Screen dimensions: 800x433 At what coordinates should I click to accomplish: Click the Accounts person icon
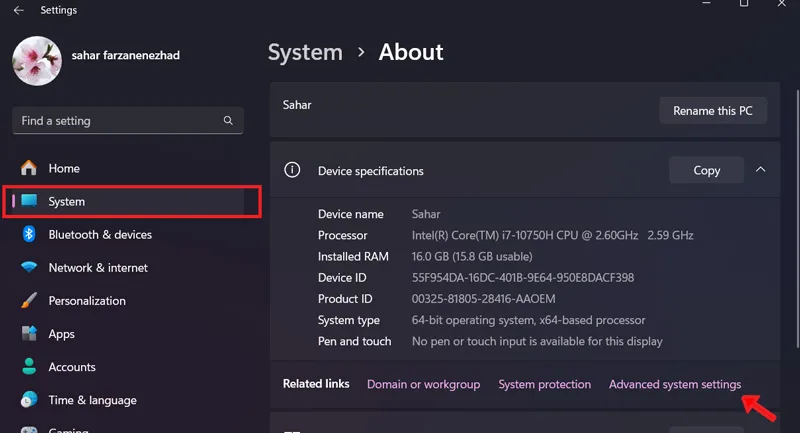click(x=29, y=367)
